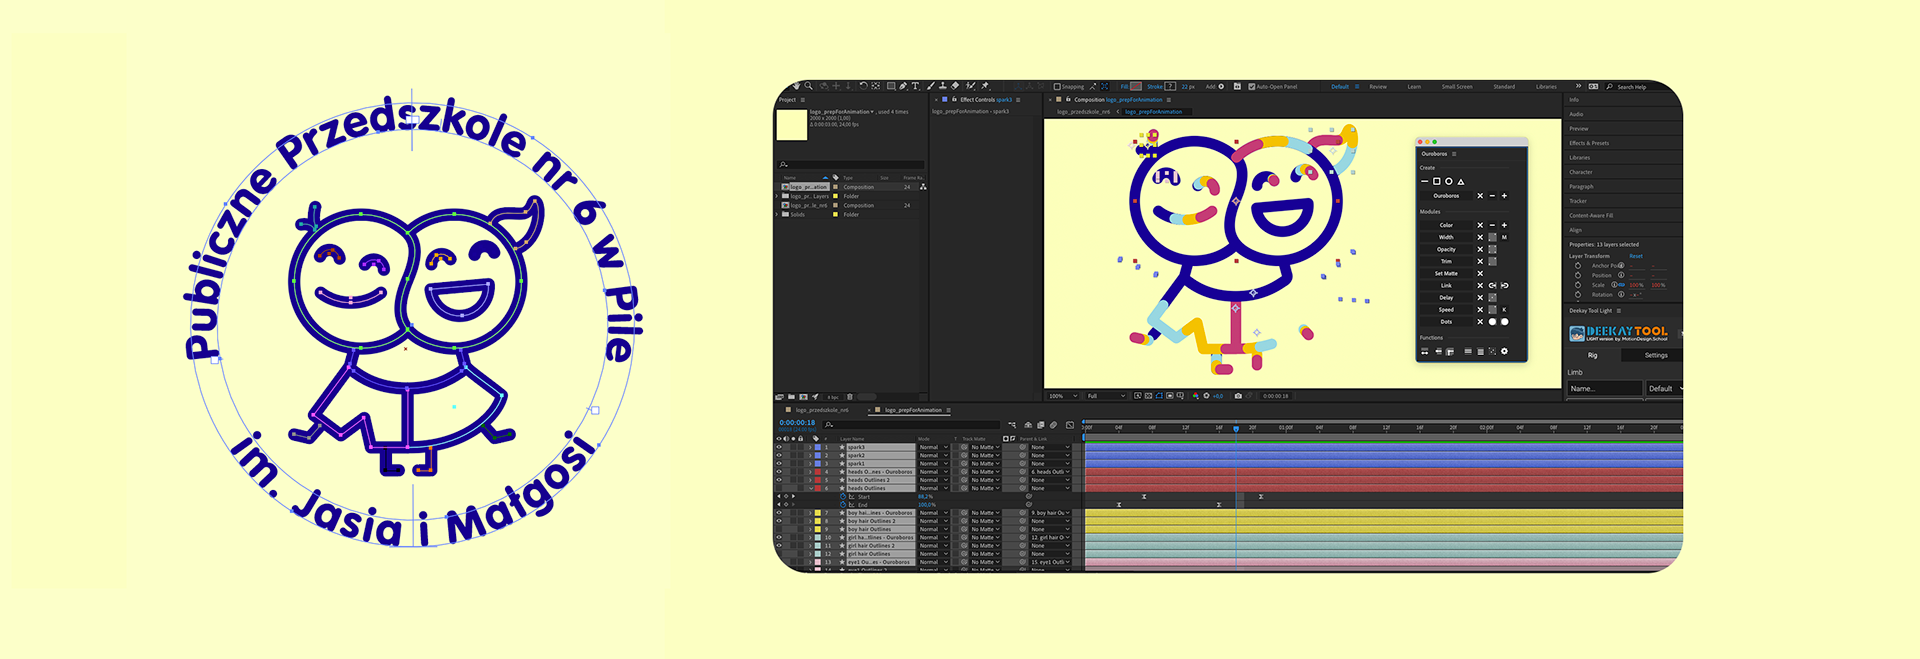1920x659 pixels.
Task: Click the Delay module button
Action: point(1446,297)
